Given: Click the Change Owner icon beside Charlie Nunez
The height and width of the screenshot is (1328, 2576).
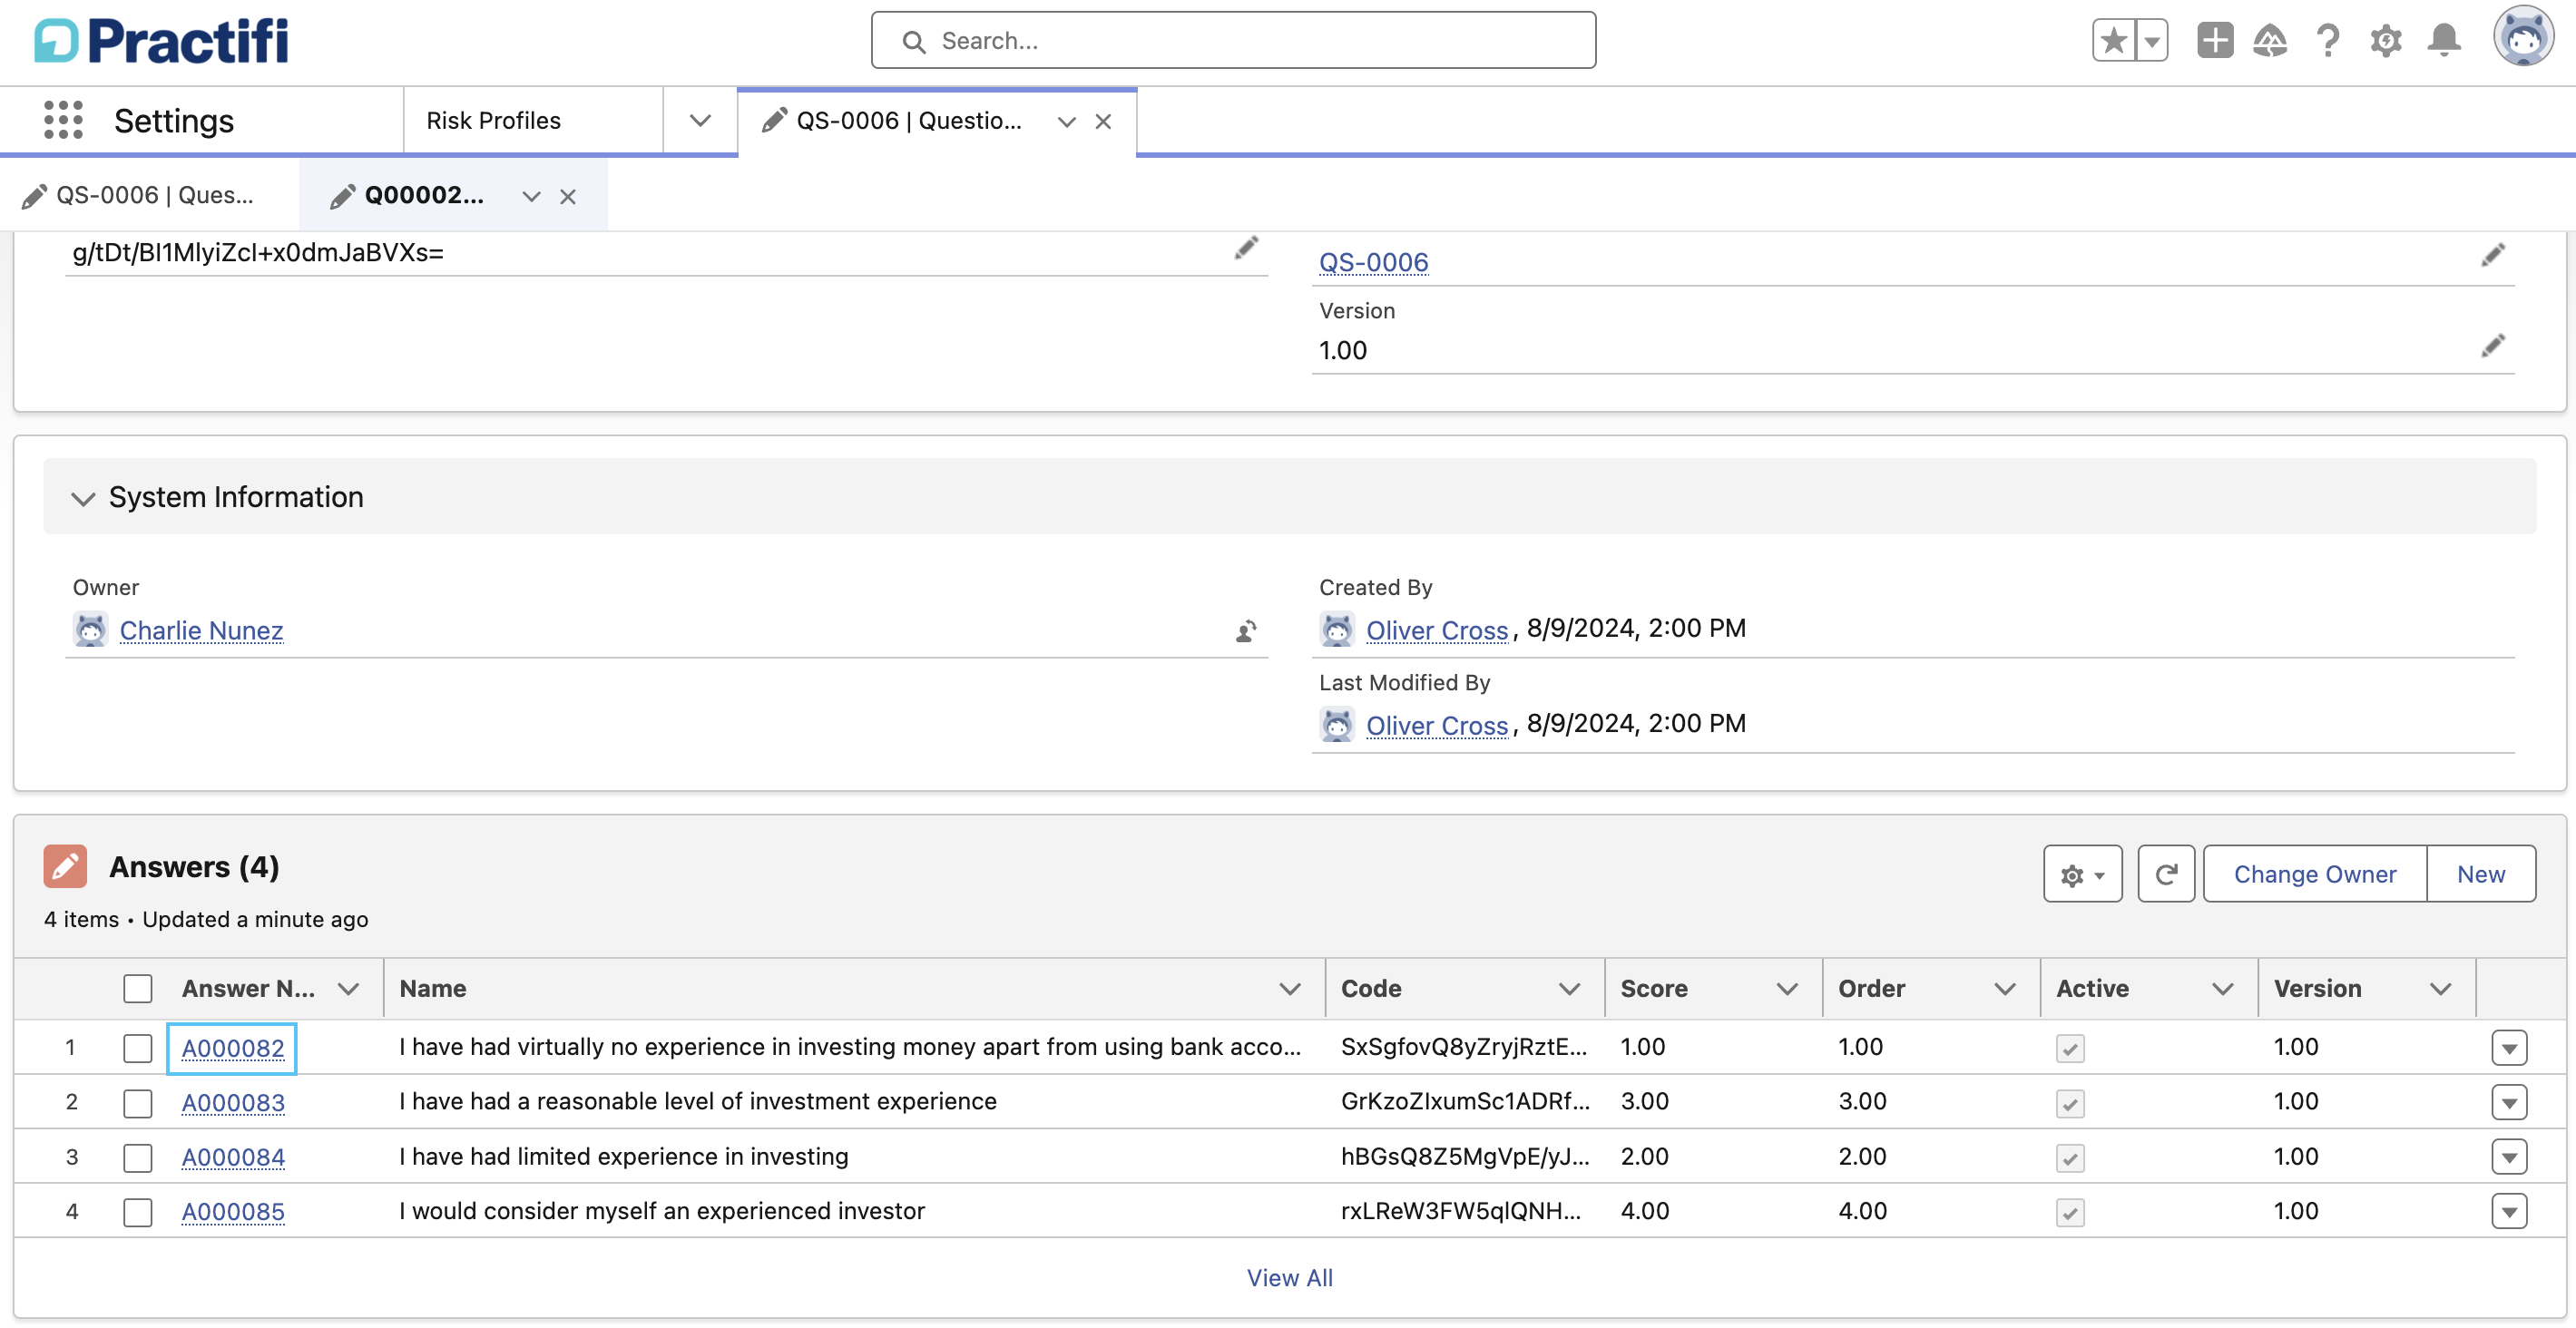Looking at the screenshot, I should (x=1246, y=631).
